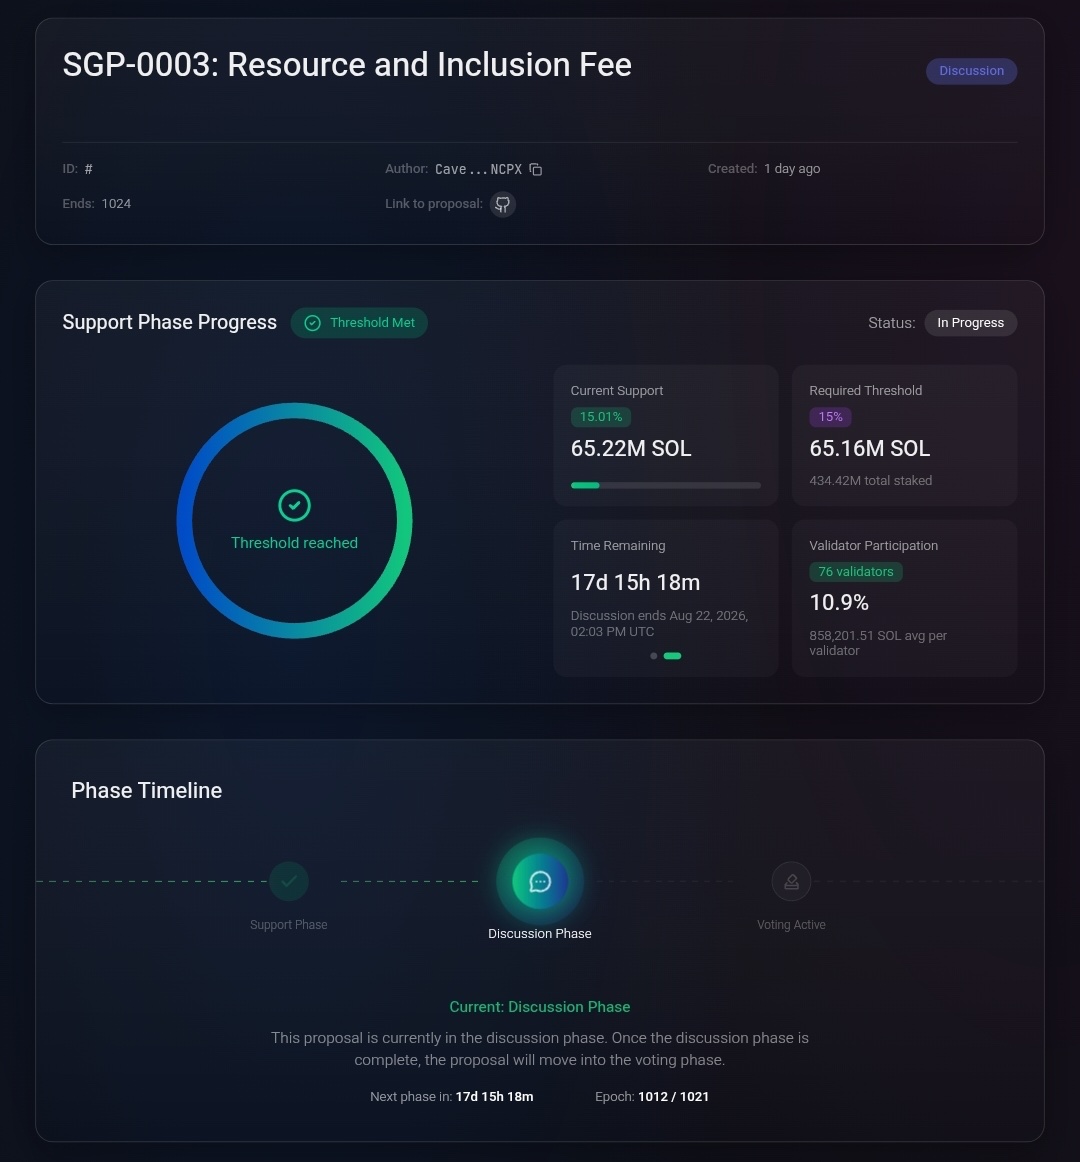Click the Discussion status badge
The width and height of the screenshot is (1080, 1162).
pyautogui.click(x=971, y=71)
